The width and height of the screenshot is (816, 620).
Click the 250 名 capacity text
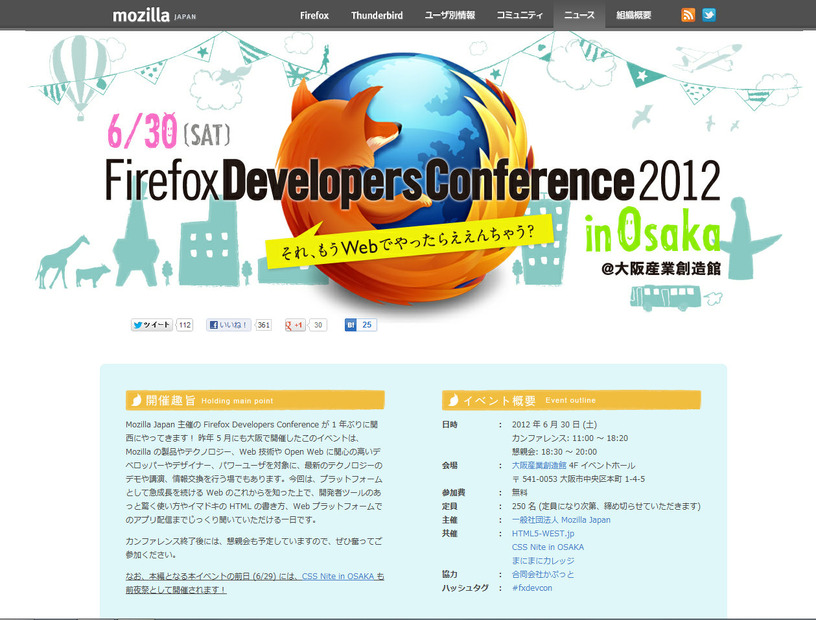[x=606, y=505]
